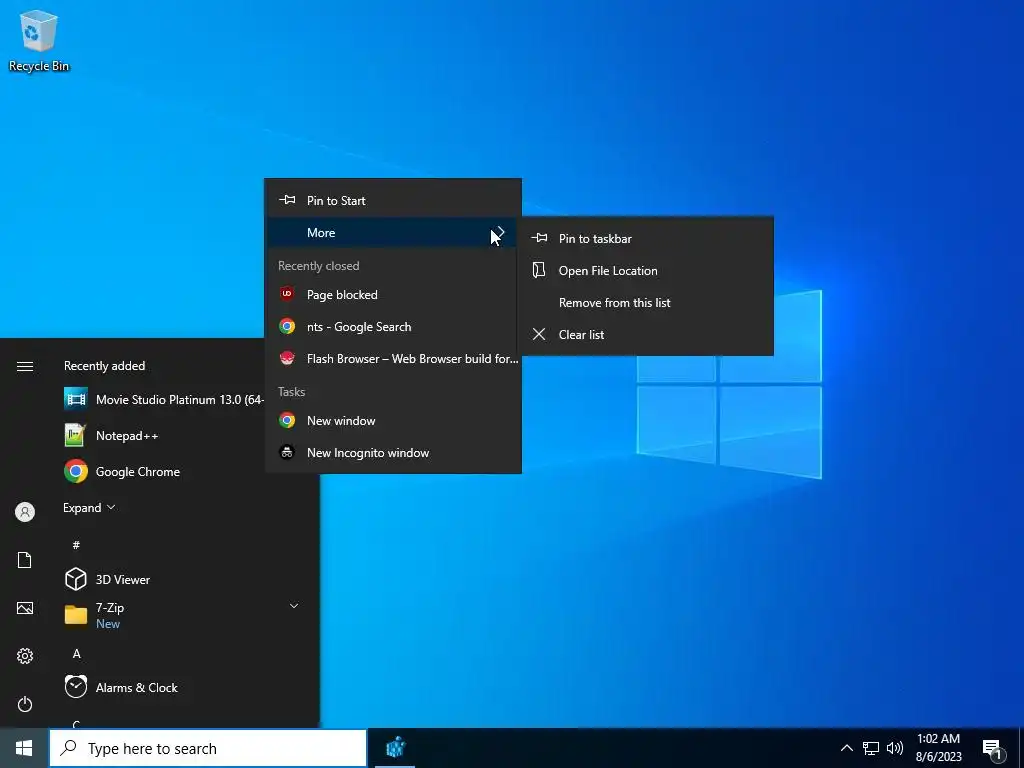The height and width of the screenshot is (768, 1024).
Task: Open the user account icon in Start
Action: pyautogui.click(x=25, y=512)
